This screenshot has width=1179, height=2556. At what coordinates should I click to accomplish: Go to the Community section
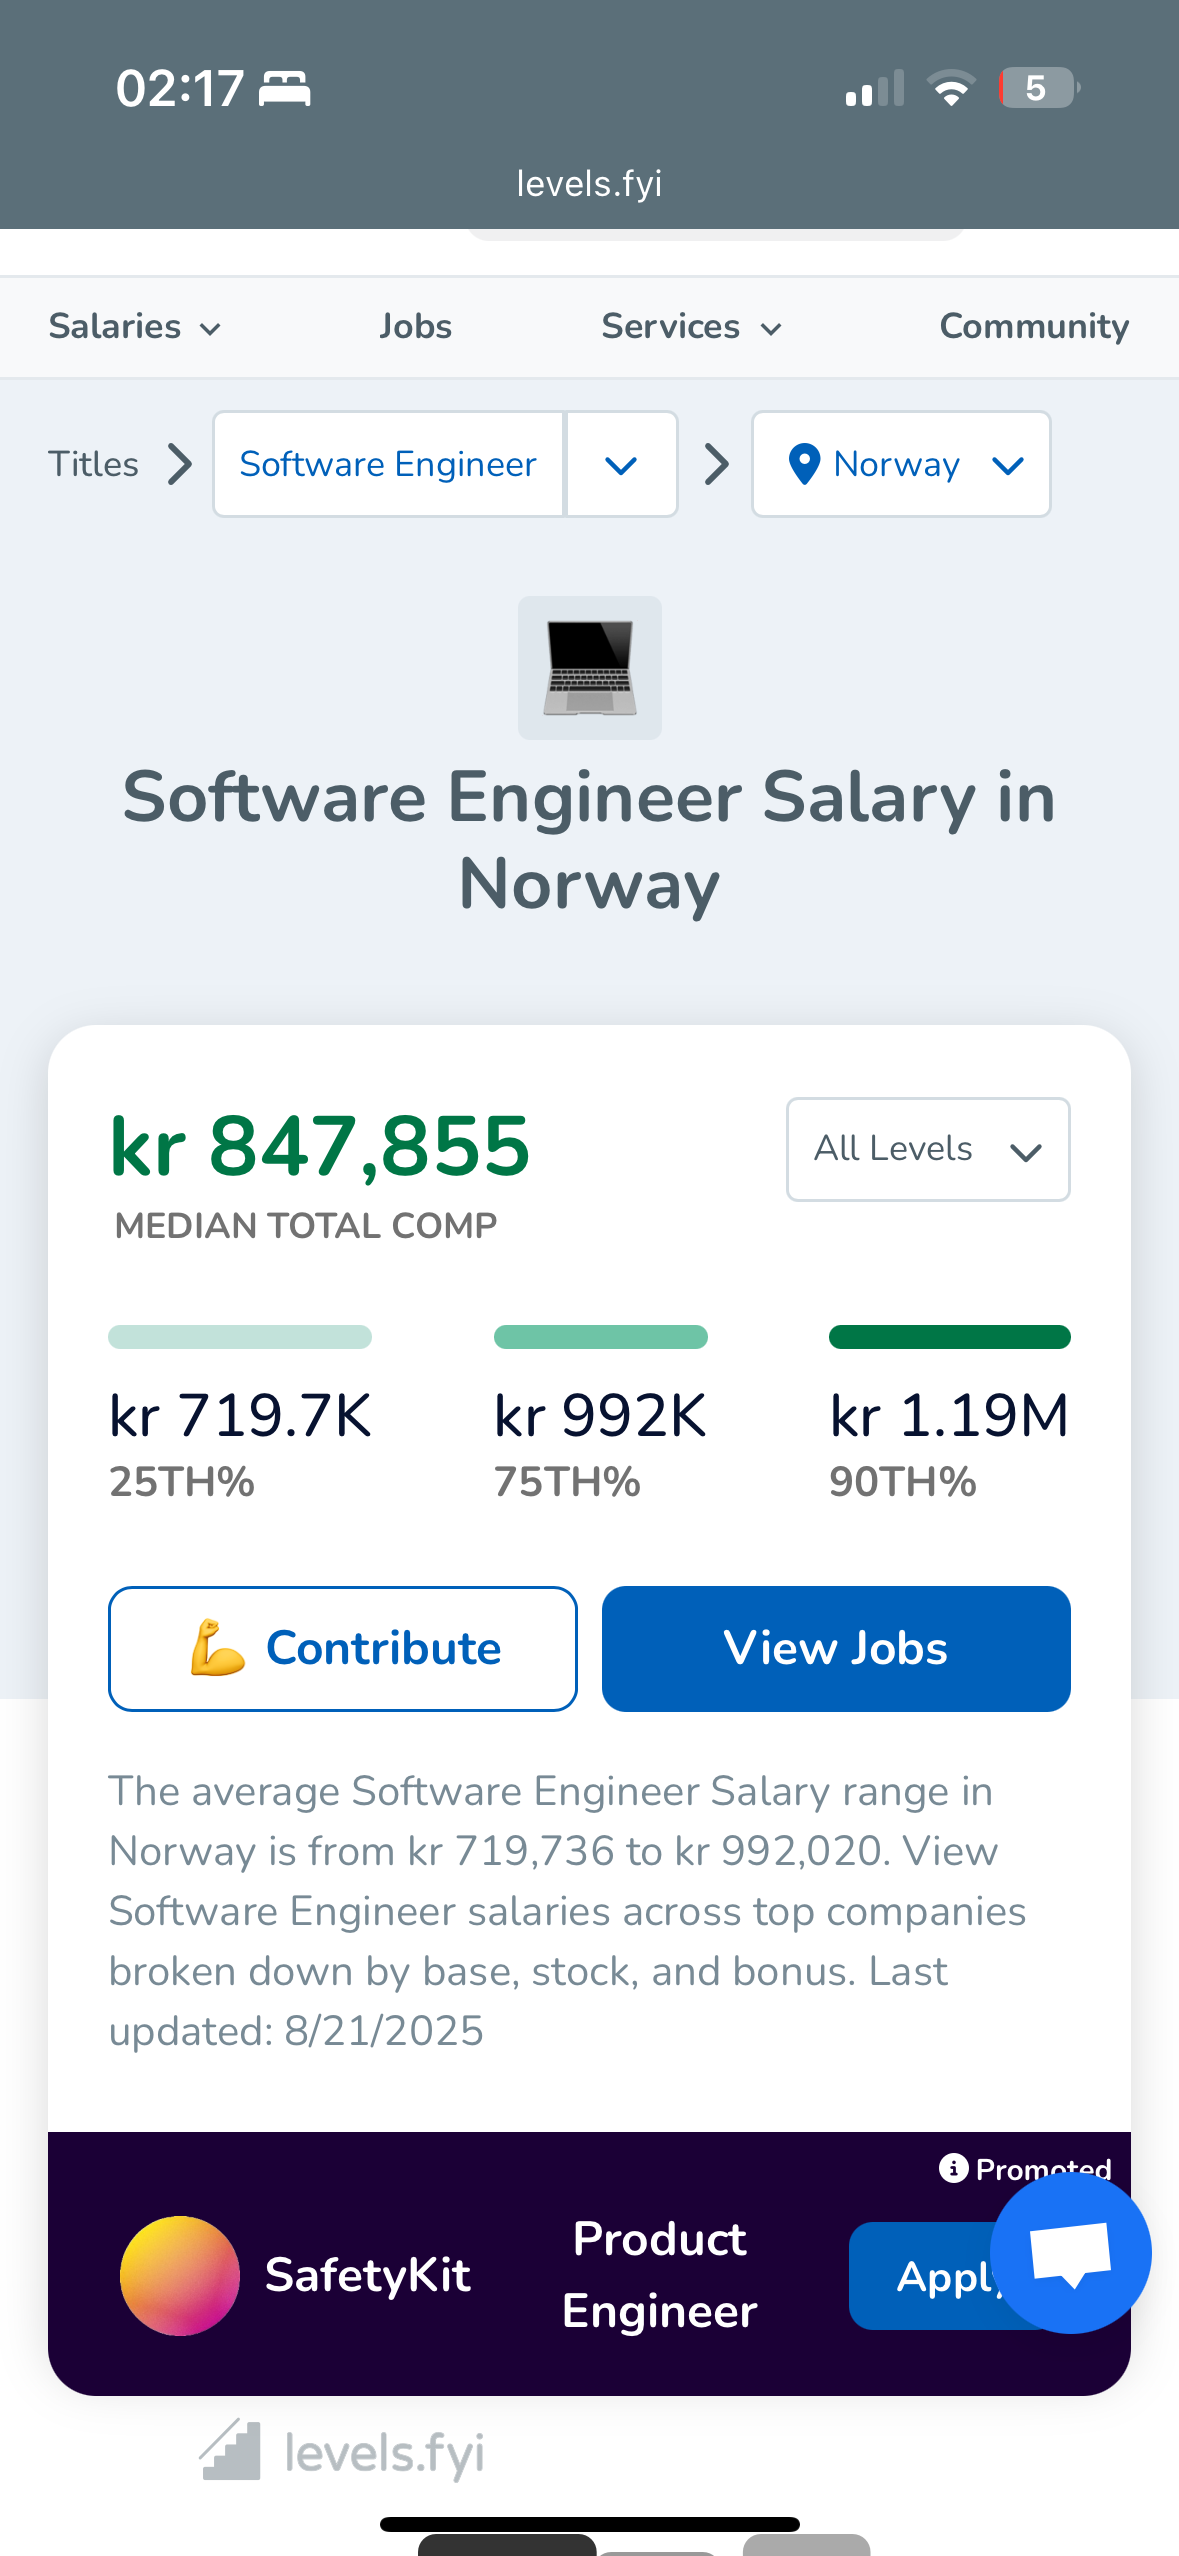click(1034, 327)
